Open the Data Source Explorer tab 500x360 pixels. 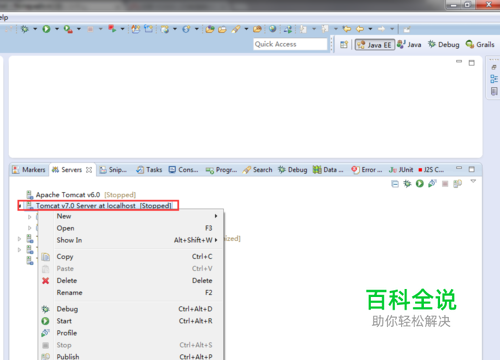point(328,170)
